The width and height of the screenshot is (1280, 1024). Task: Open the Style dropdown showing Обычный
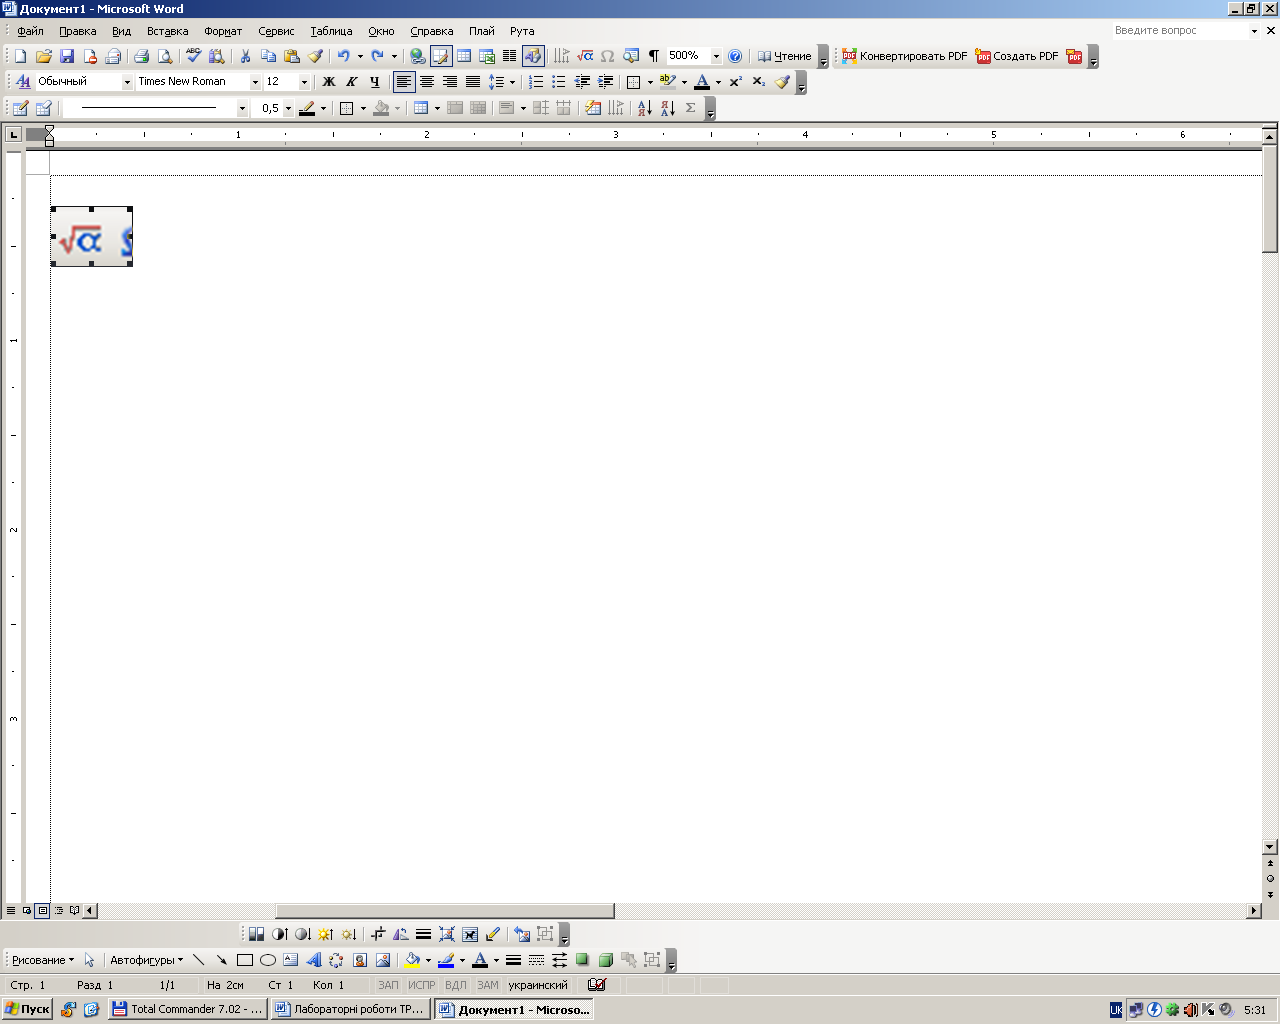pyautogui.click(x=127, y=82)
